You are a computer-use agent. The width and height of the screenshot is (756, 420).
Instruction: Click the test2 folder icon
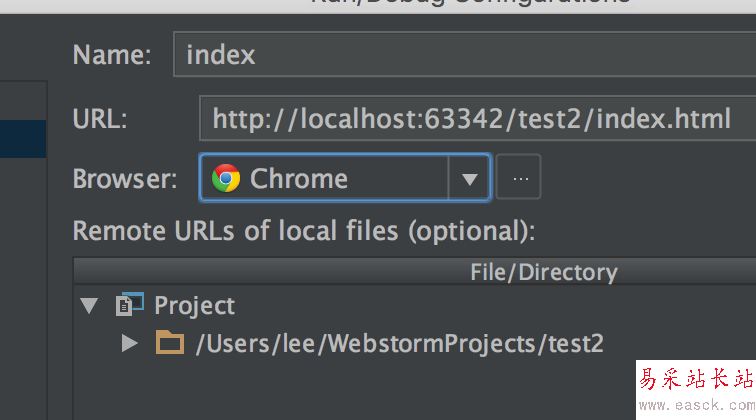pyautogui.click(x=170, y=344)
